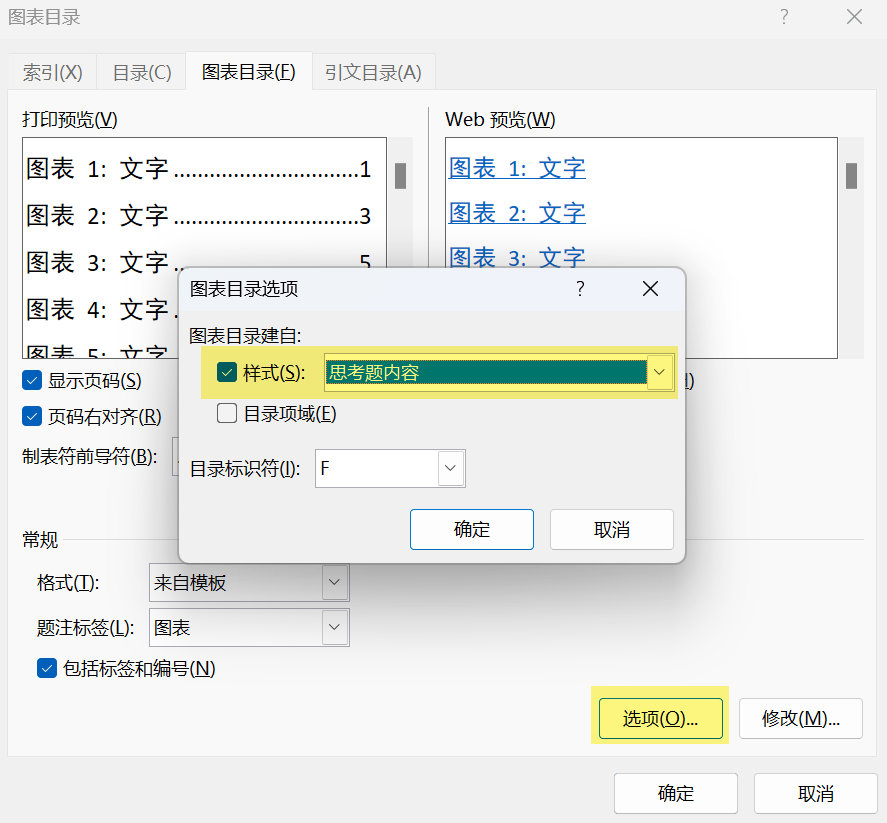887x823 pixels.
Task: Click 取消 in the main 图表目录 window
Action: 816,794
